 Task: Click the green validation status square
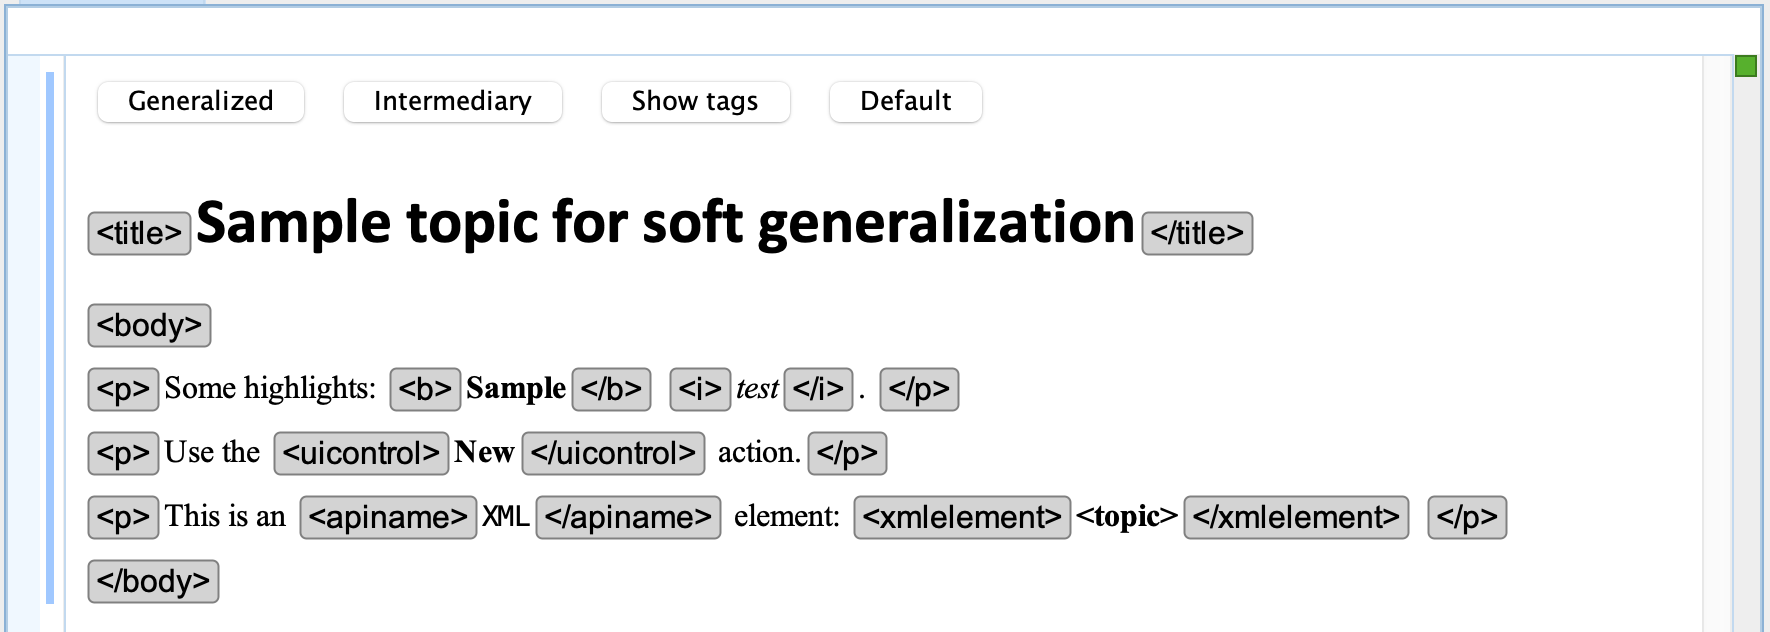1746,66
